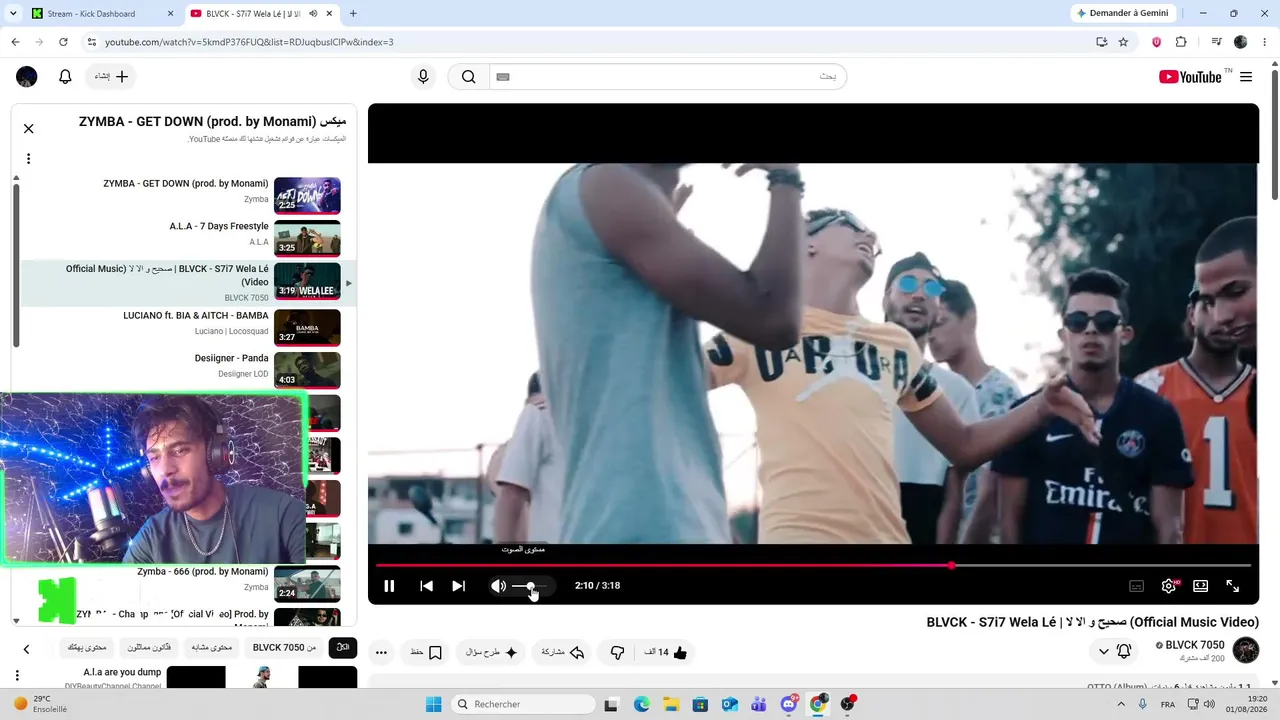Go back to the previous page

[15, 42]
